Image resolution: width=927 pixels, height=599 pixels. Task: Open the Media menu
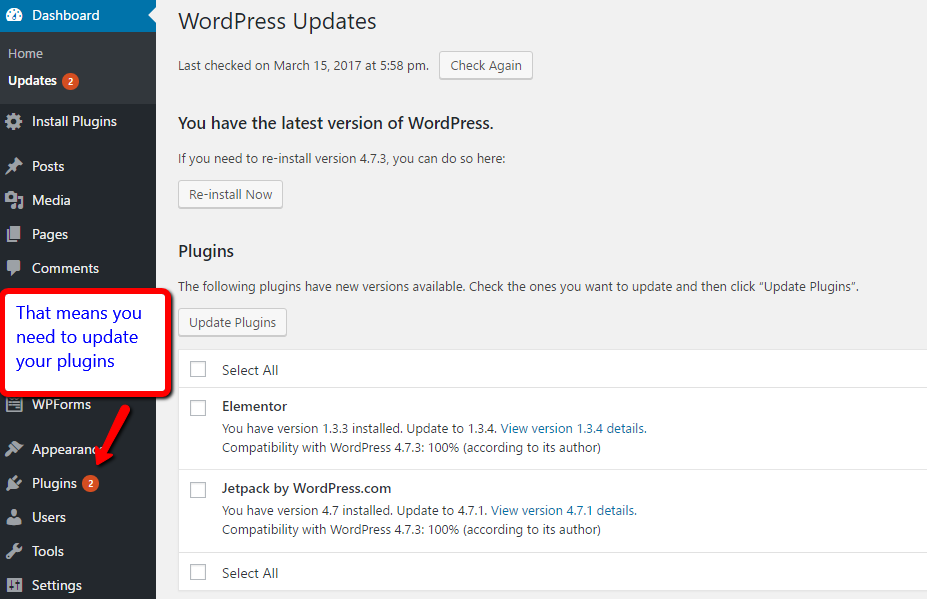coord(78,200)
